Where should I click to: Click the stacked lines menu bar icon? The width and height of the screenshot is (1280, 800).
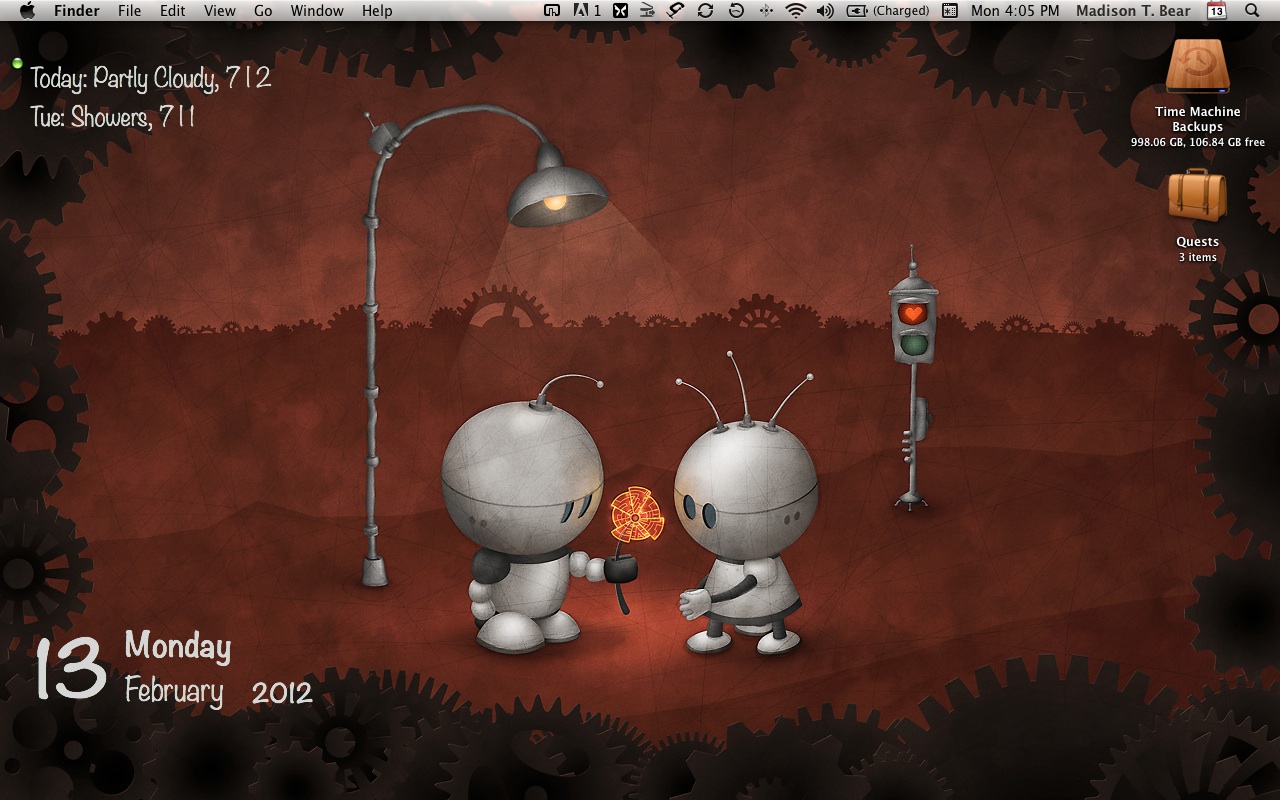click(x=647, y=10)
